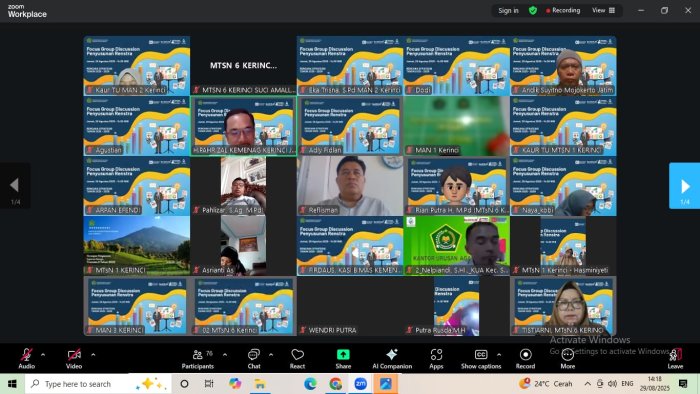Click the Recording indicator
This screenshot has width=700, height=394.
[x=563, y=10]
